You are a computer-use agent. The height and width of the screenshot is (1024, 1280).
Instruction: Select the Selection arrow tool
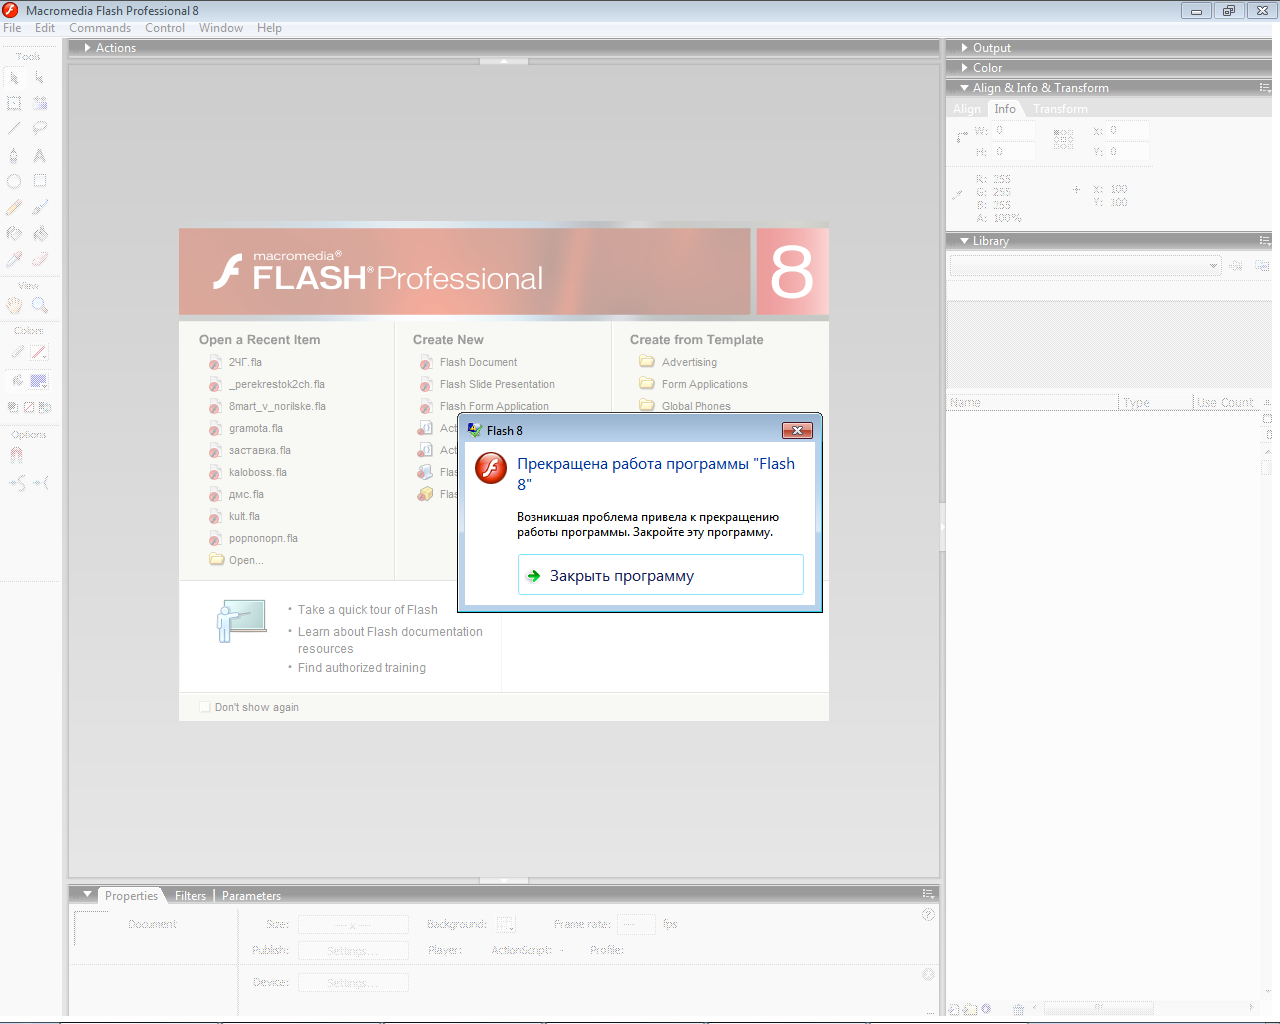point(14,77)
